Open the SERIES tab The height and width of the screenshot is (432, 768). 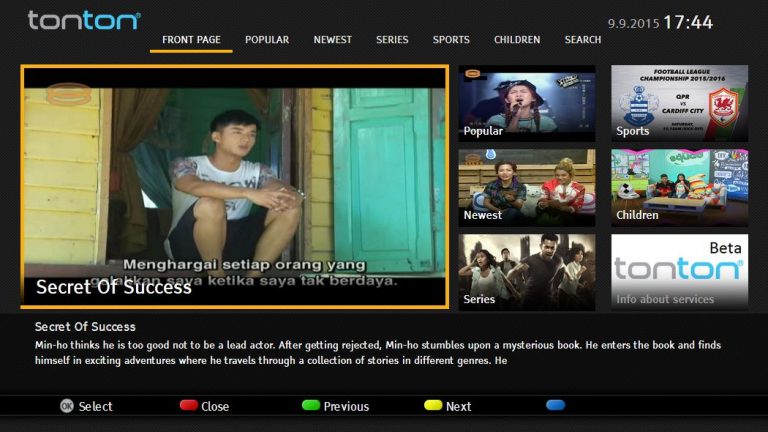click(392, 40)
